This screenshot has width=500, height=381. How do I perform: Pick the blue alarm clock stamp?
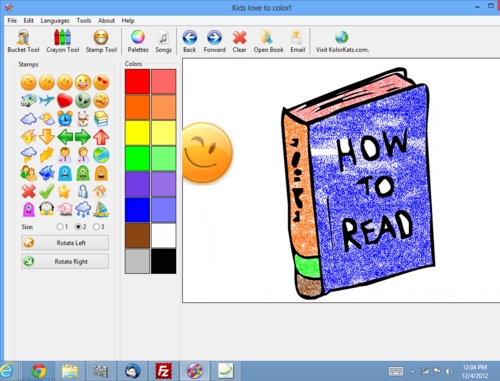(x=65, y=118)
